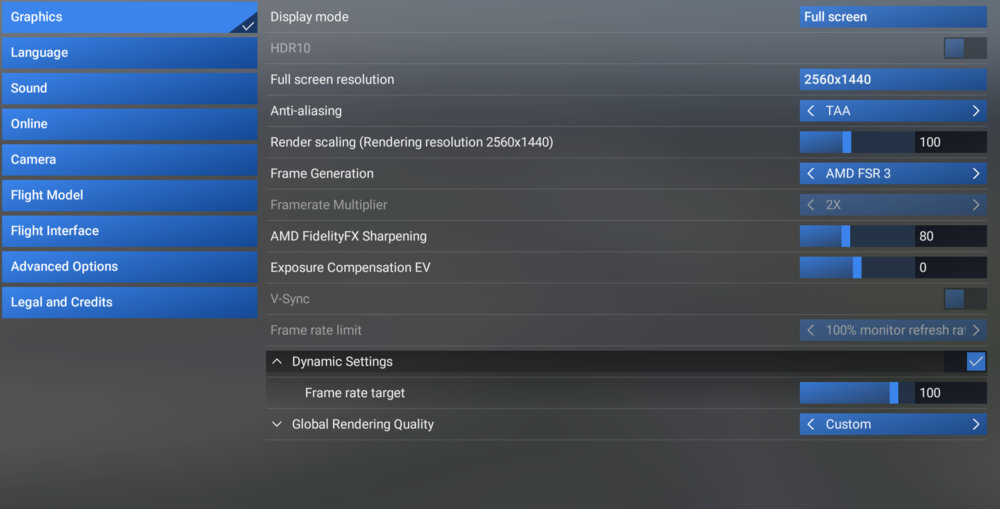1000x509 pixels.
Task: Collapse the Dynamic Settings section
Action: (x=277, y=362)
